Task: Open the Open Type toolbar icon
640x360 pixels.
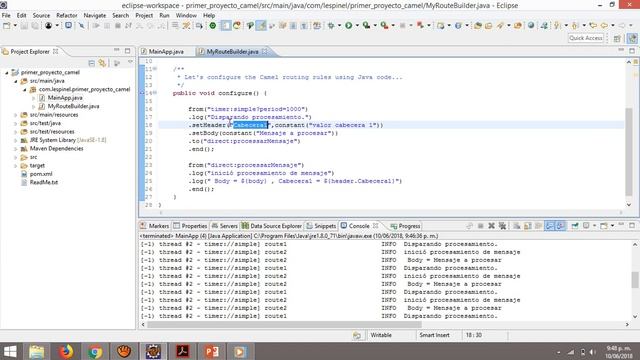Action: point(477,26)
